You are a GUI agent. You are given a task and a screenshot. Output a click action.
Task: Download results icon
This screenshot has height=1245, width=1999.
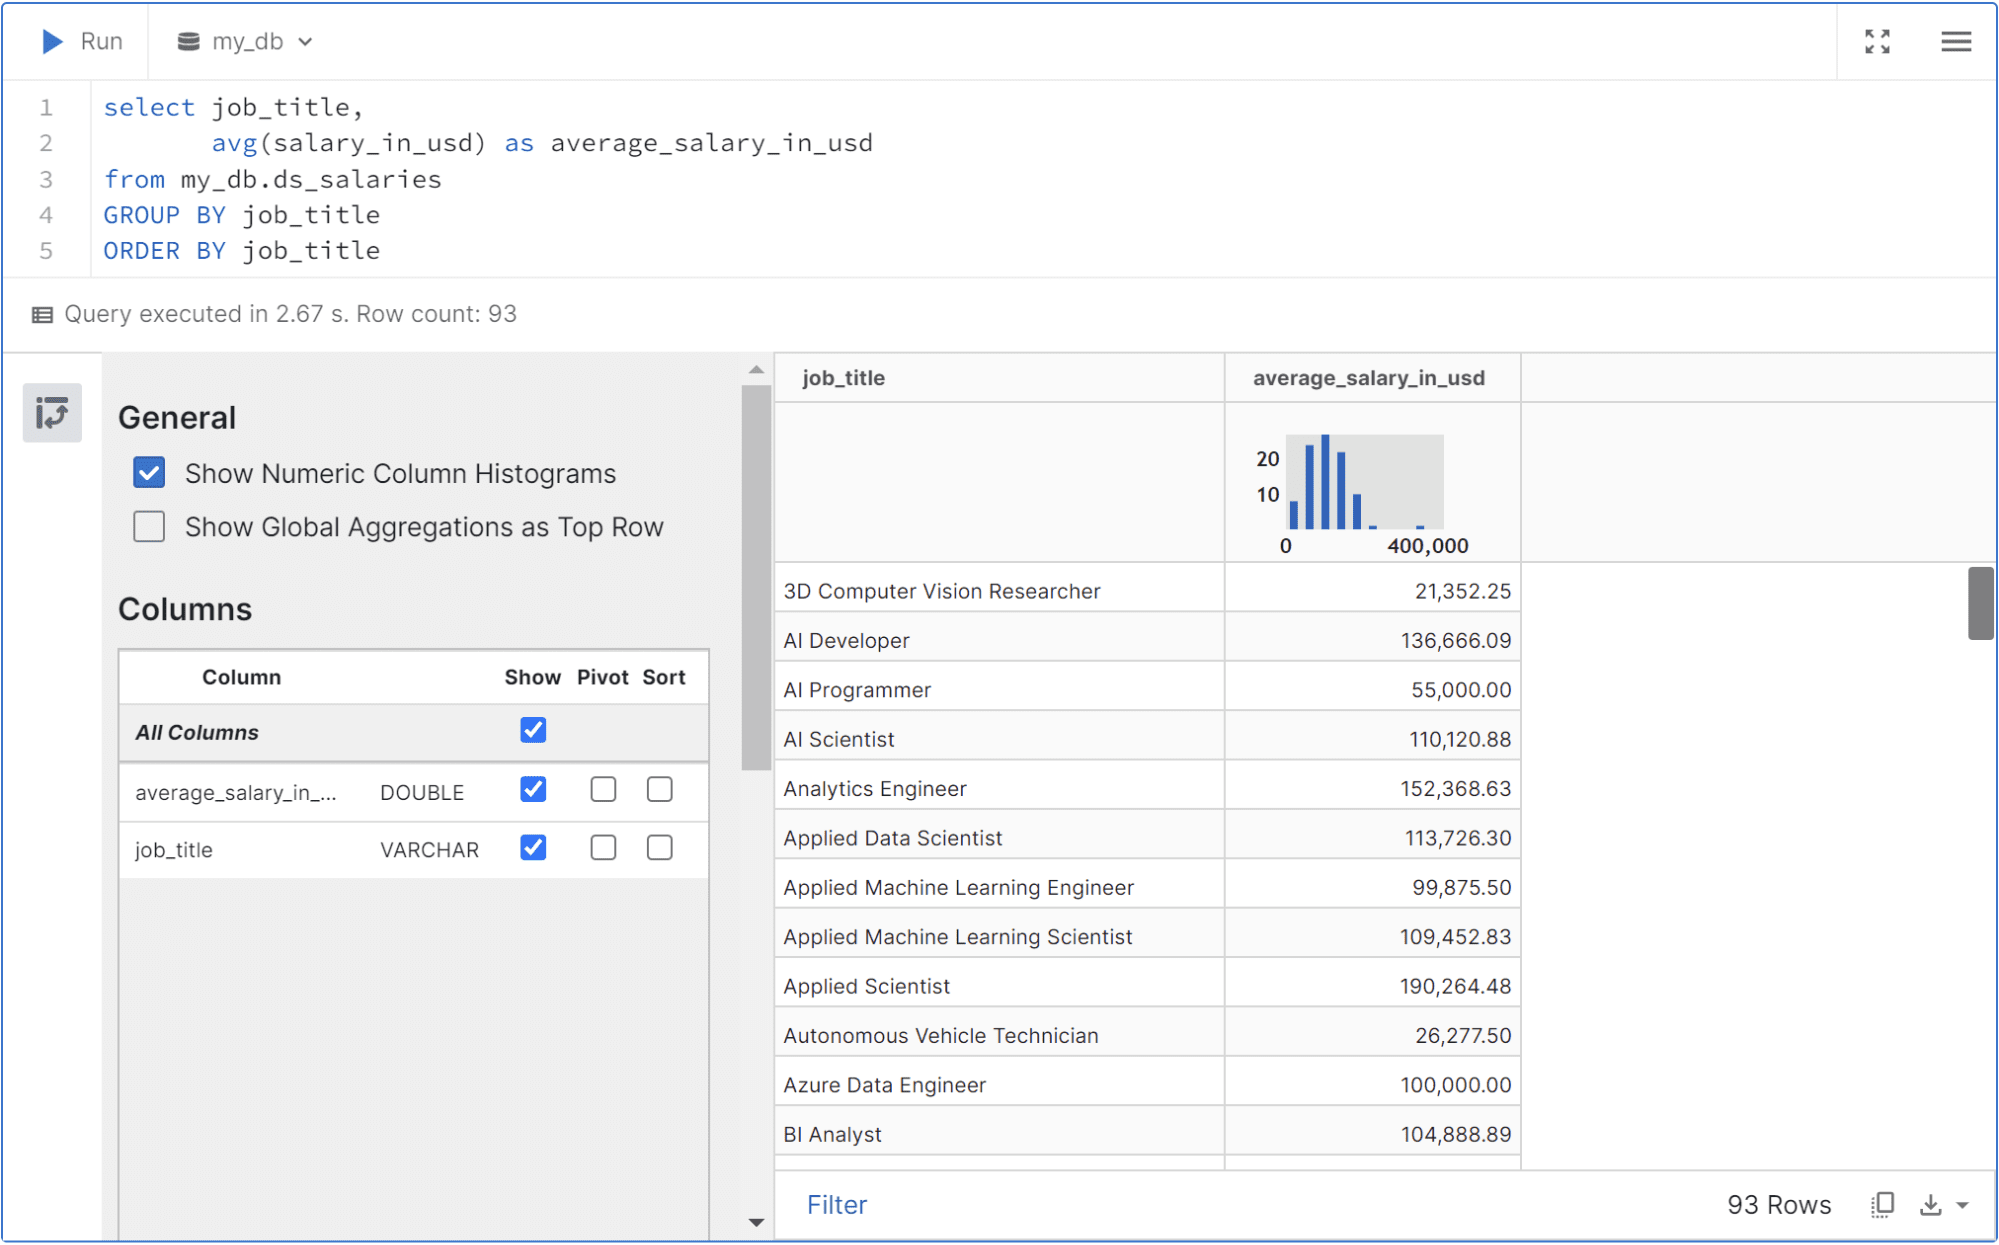(1930, 1205)
